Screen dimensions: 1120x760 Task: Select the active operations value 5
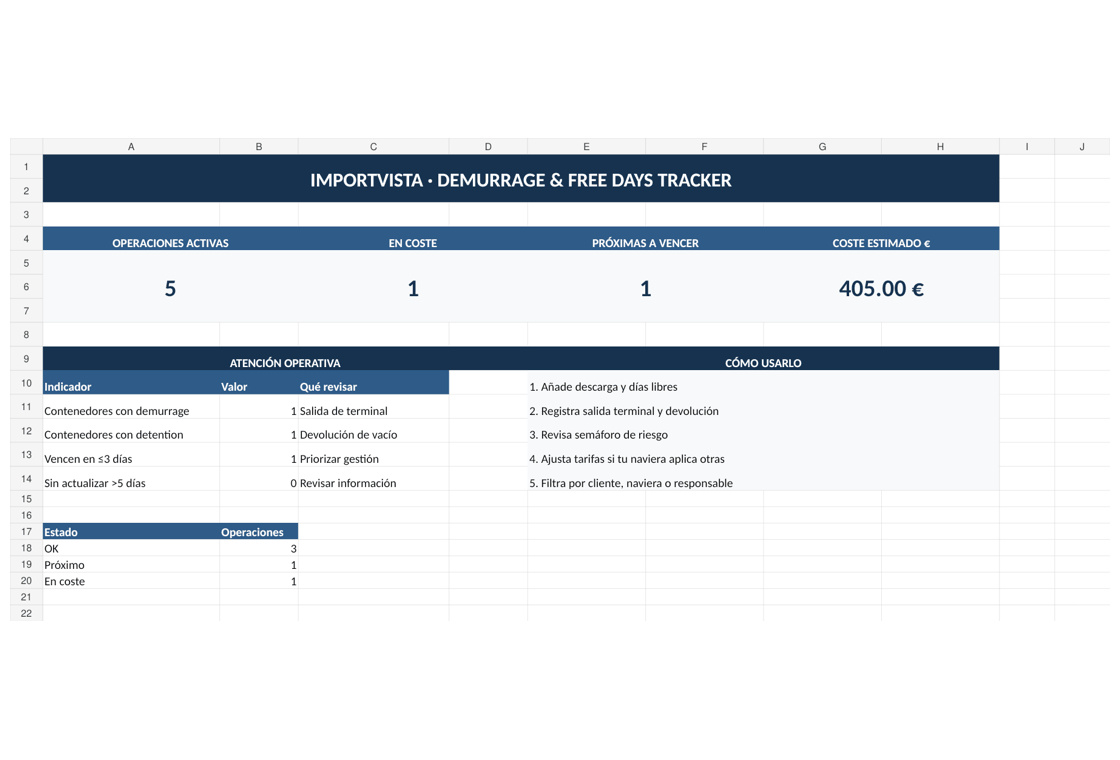[x=170, y=288]
